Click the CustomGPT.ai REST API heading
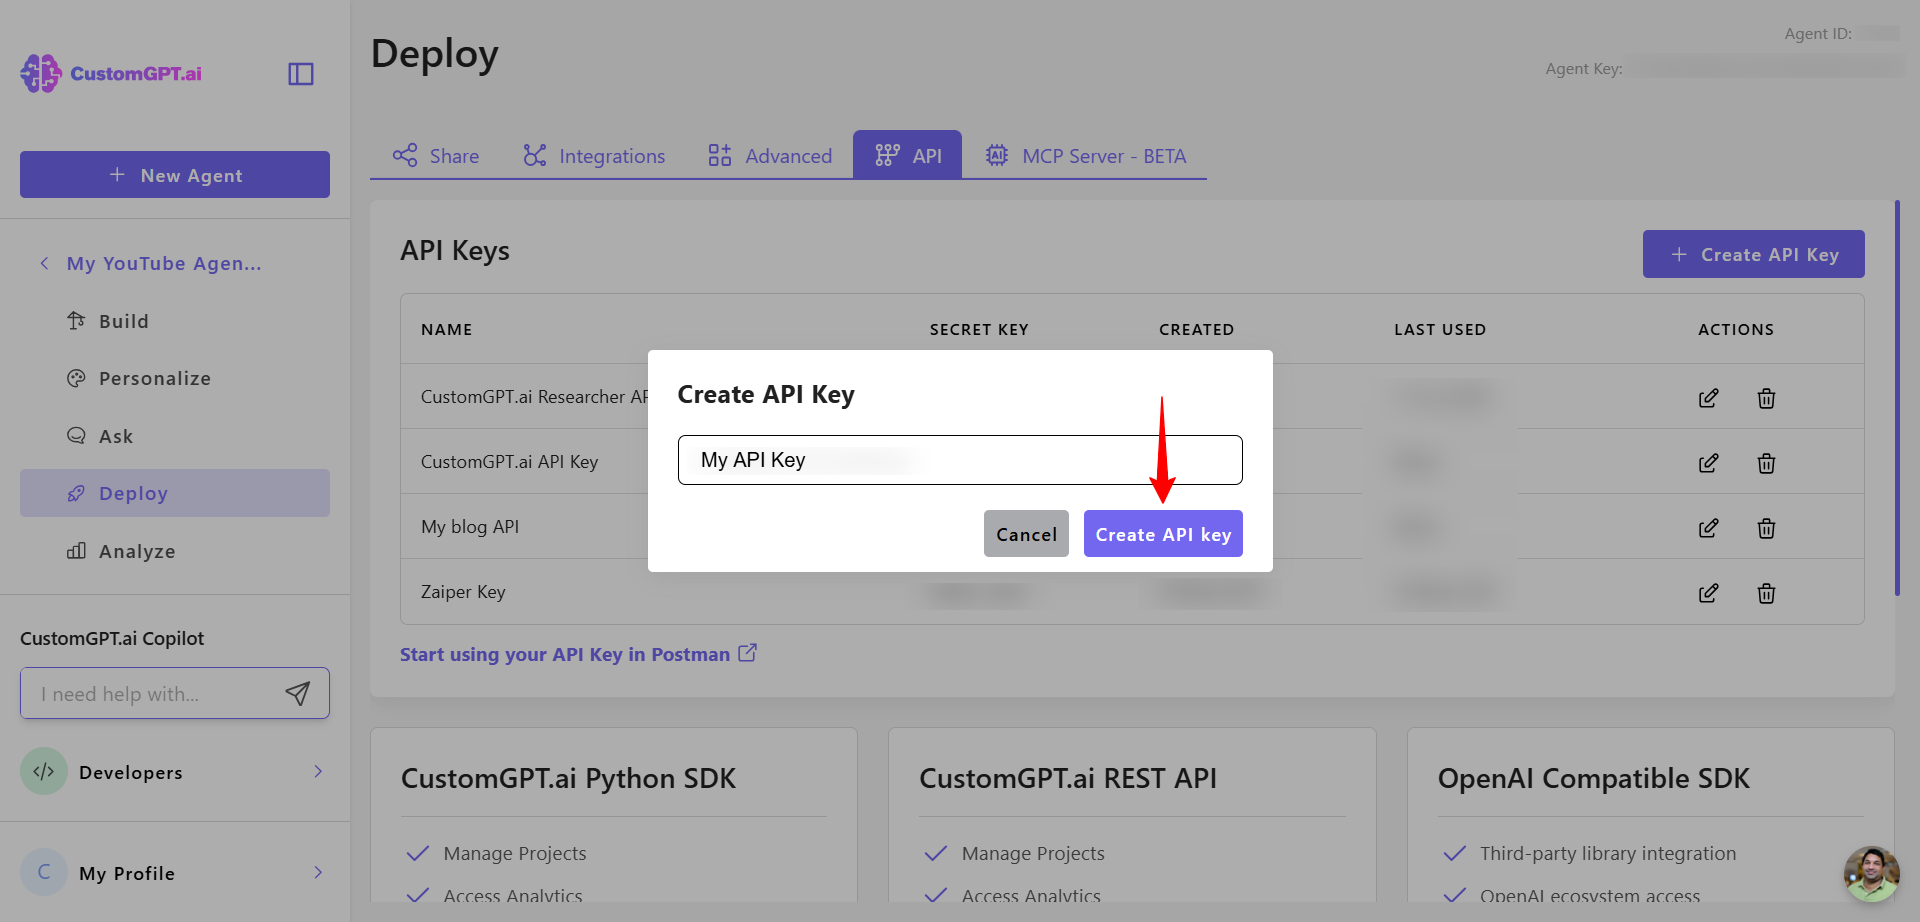Screen dimensions: 1920x922 [1068, 779]
